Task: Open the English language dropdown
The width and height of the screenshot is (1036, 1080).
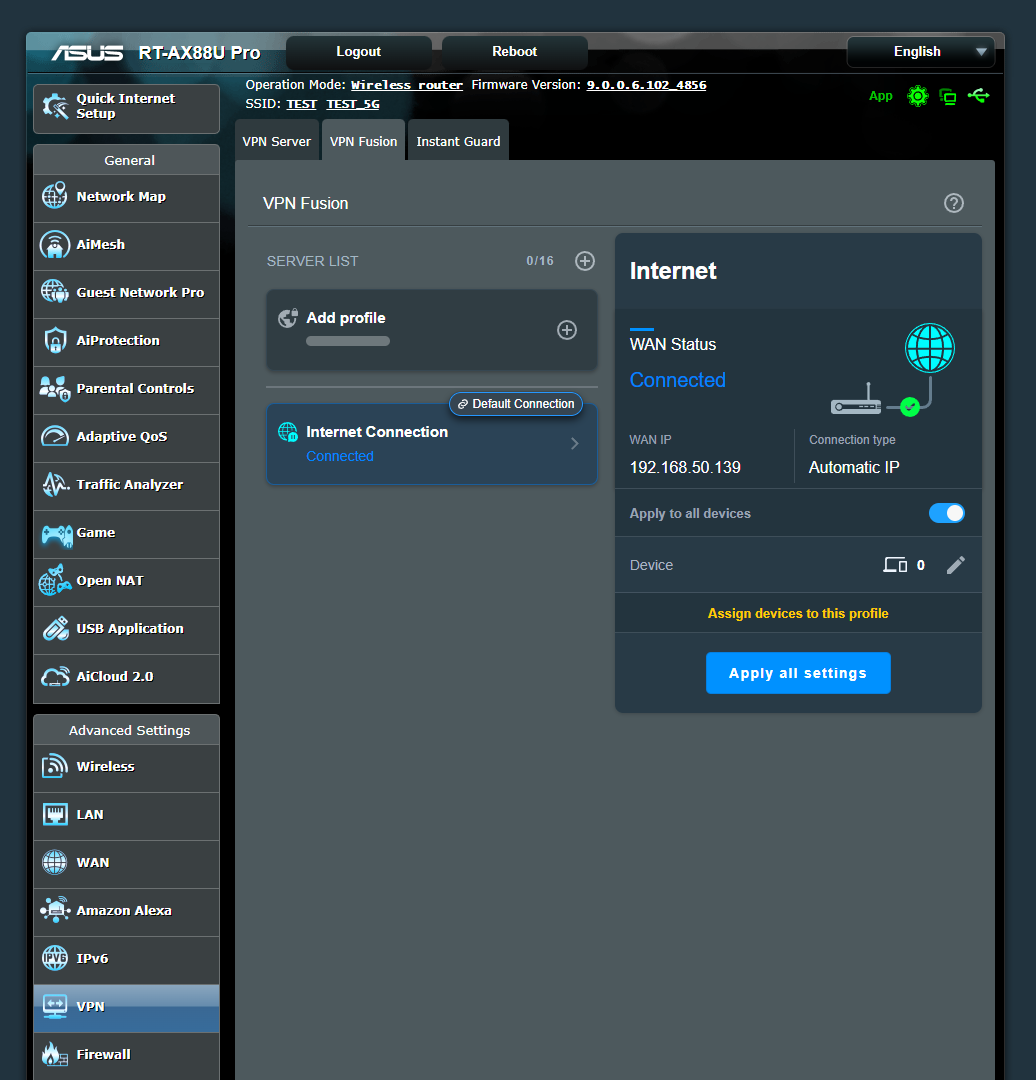Action: point(920,52)
